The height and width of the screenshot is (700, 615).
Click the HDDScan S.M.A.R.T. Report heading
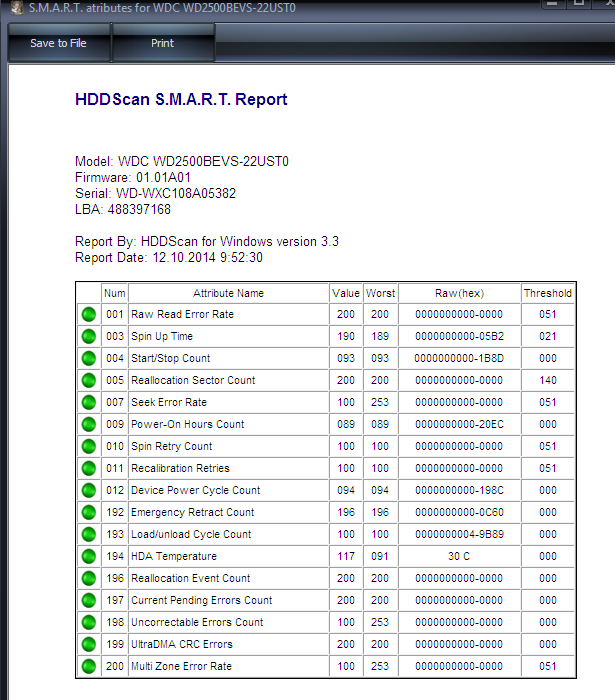tap(181, 99)
